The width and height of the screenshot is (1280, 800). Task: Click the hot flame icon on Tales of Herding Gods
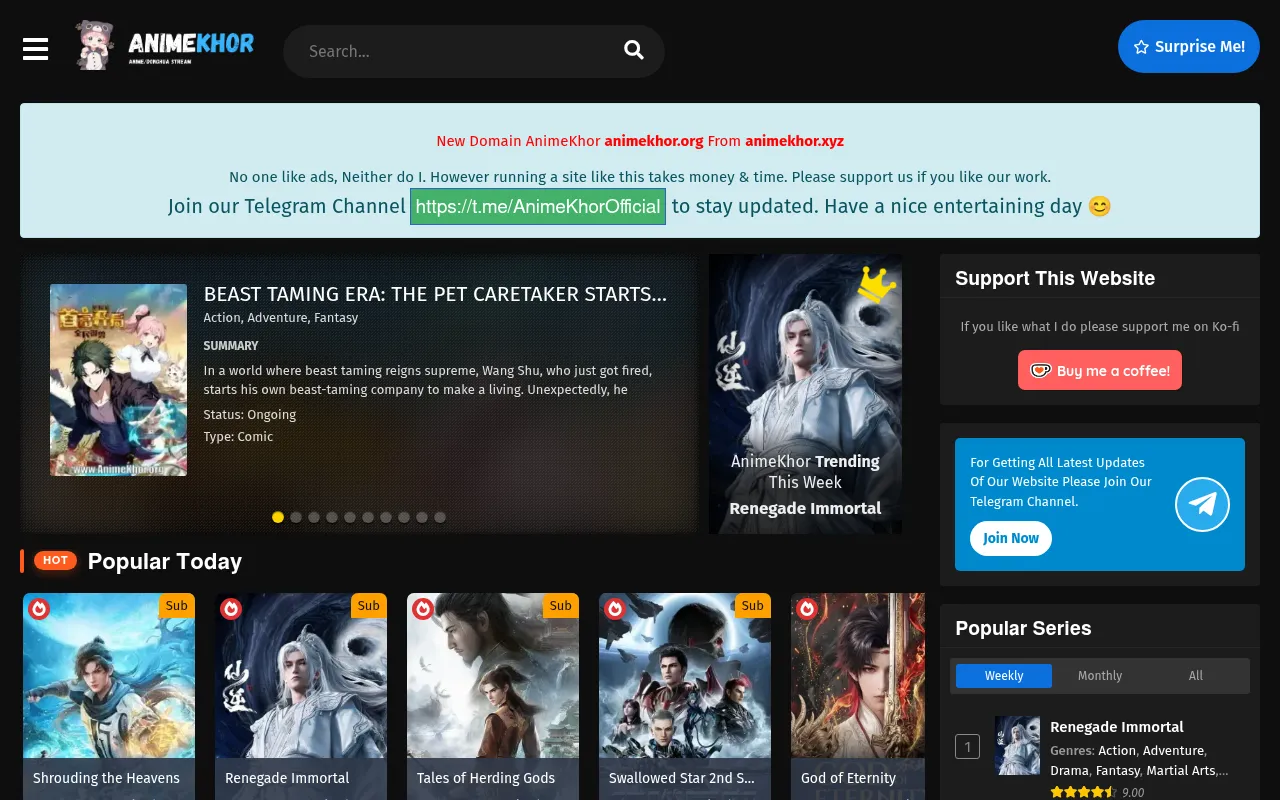[x=423, y=608]
